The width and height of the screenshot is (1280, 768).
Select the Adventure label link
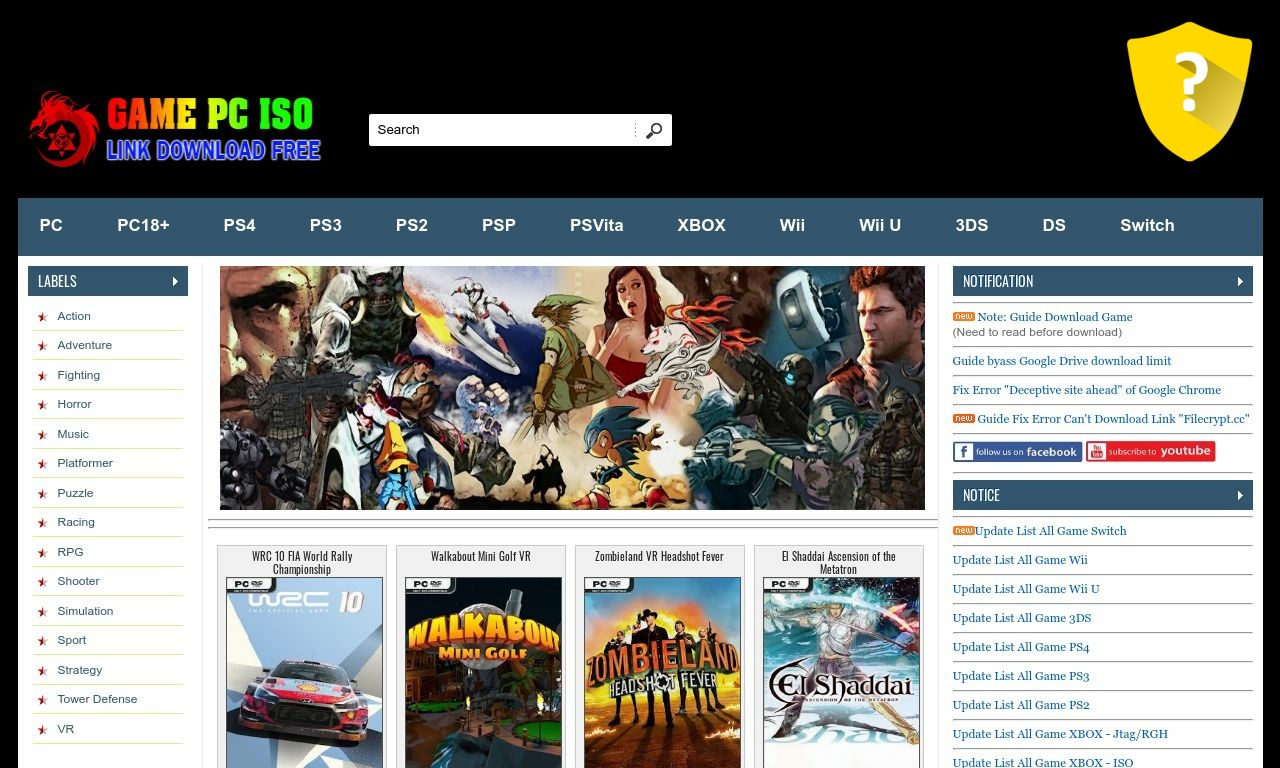[x=84, y=345]
